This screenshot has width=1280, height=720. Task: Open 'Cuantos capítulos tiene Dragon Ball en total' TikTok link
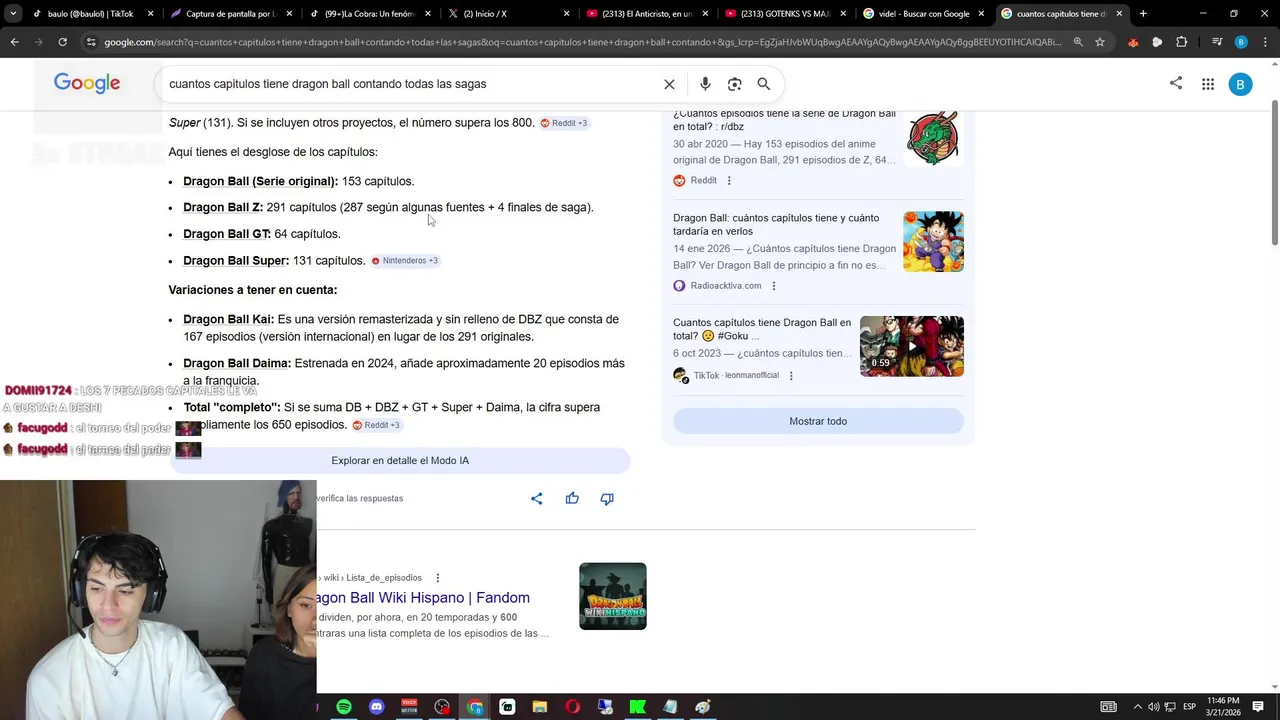(762, 329)
